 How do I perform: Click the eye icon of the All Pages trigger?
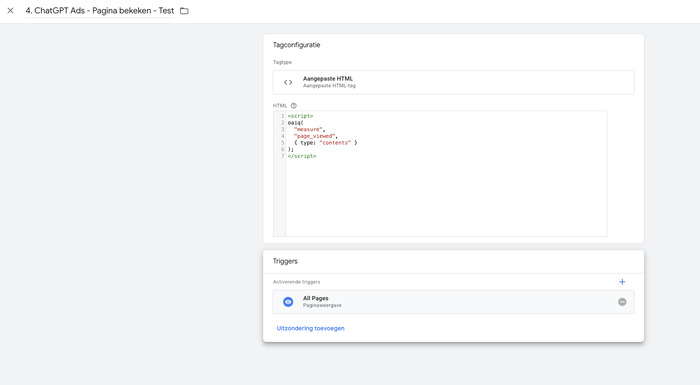288,302
